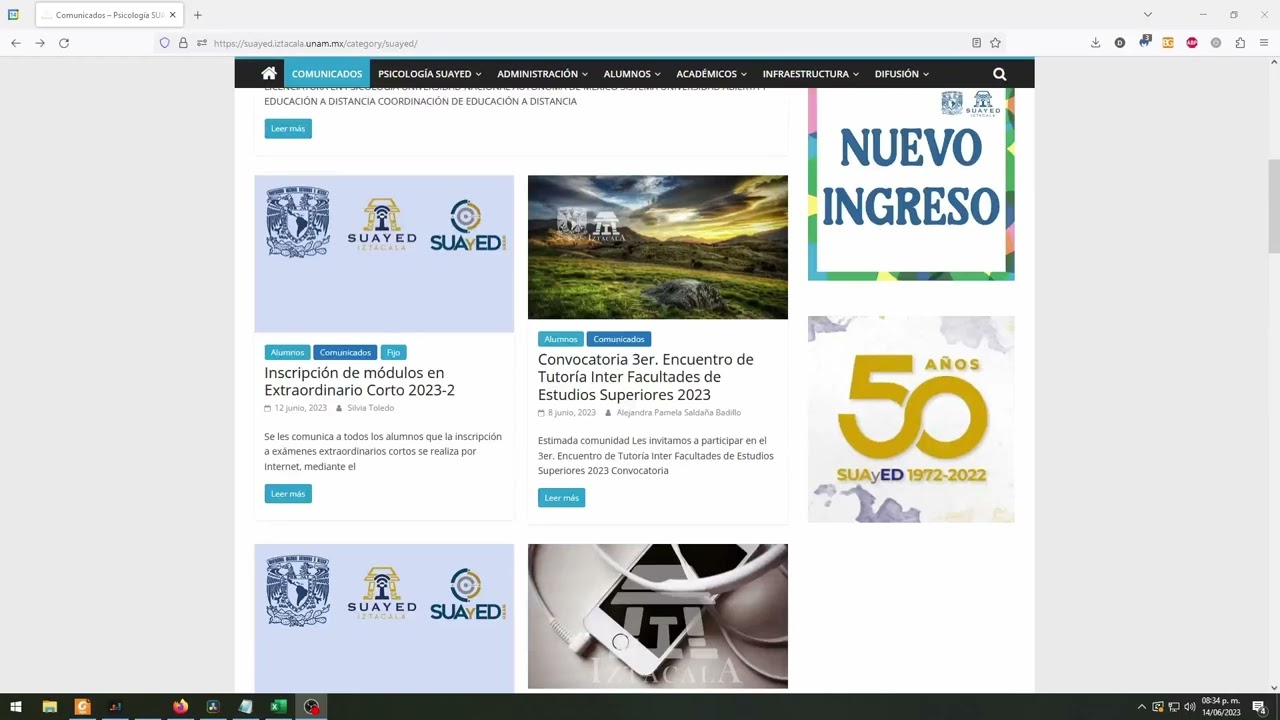Open the NUEVO INGRESO banner
Image resolution: width=1280 pixels, height=720 pixels.
(x=911, y=184)
